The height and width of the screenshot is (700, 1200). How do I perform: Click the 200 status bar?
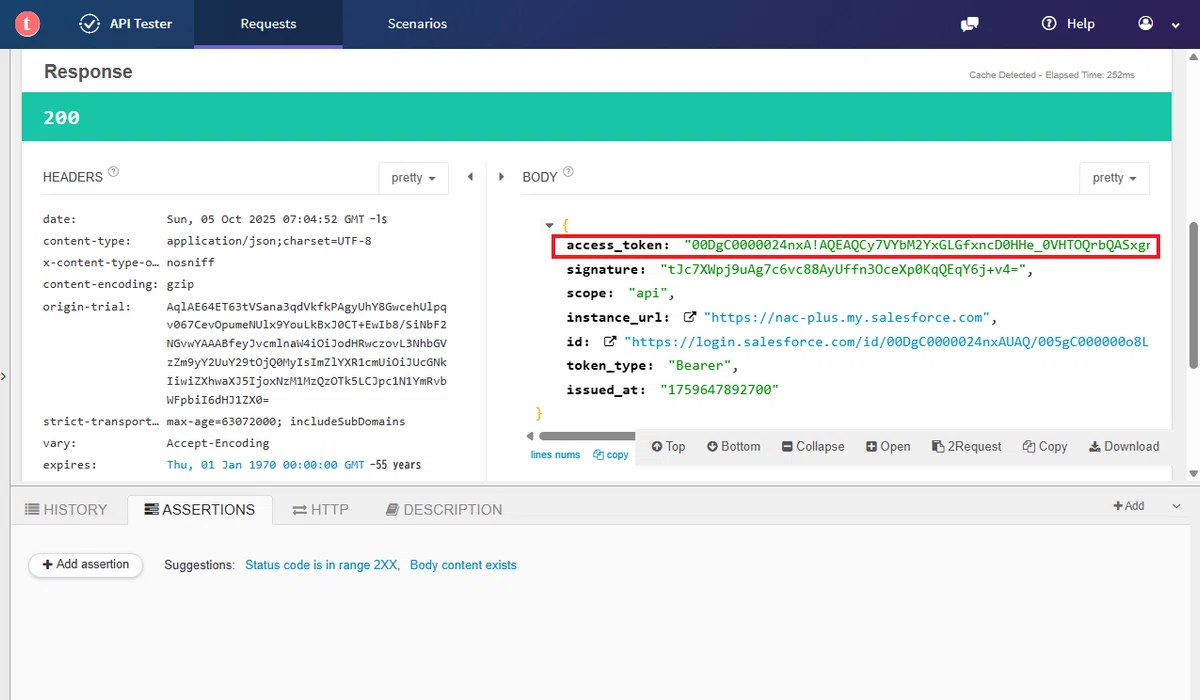click(597, 117)
